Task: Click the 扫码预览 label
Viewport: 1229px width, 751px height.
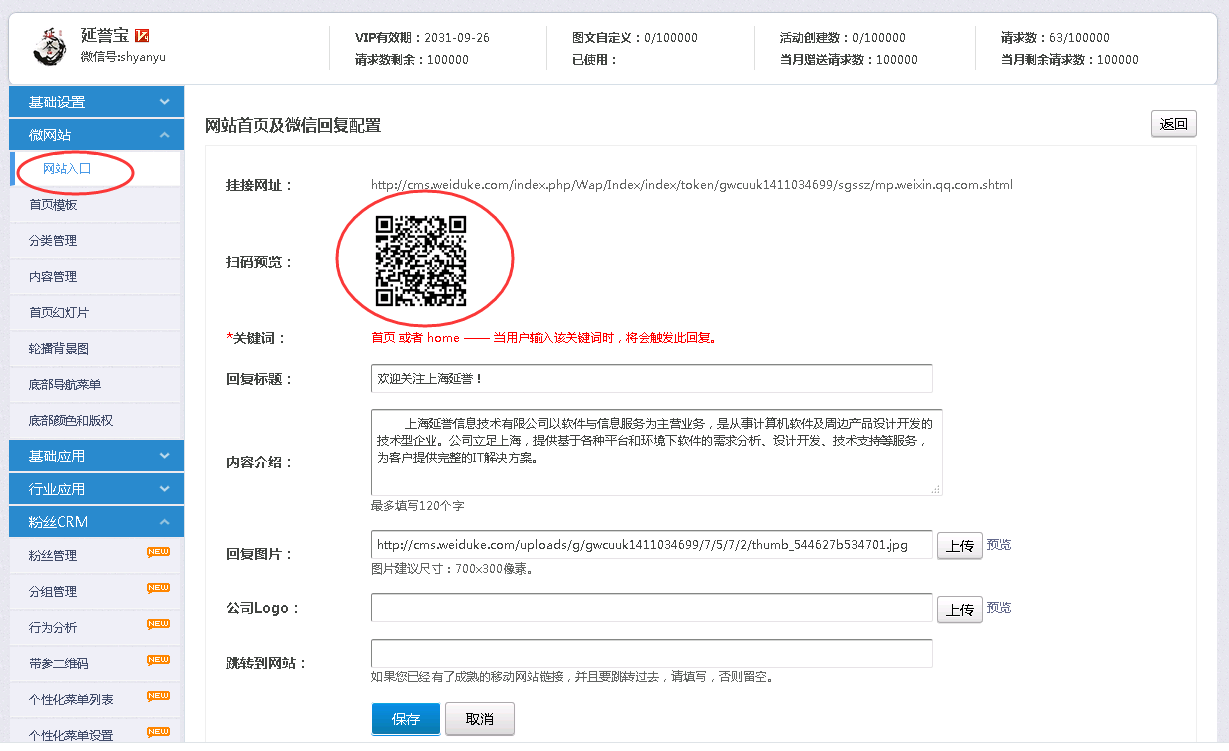Action: pos(260,262)
